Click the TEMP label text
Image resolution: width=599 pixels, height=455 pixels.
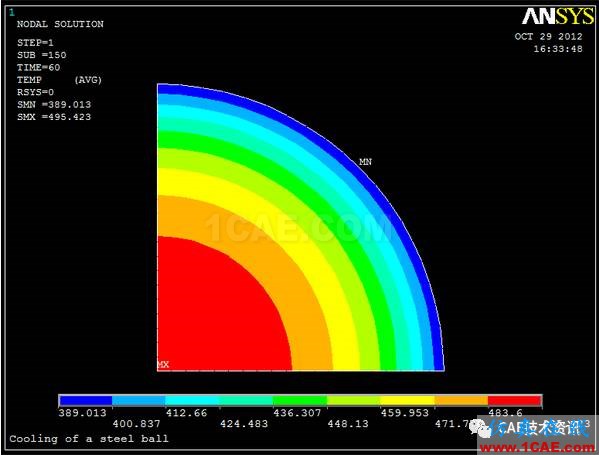click(29, 80)
